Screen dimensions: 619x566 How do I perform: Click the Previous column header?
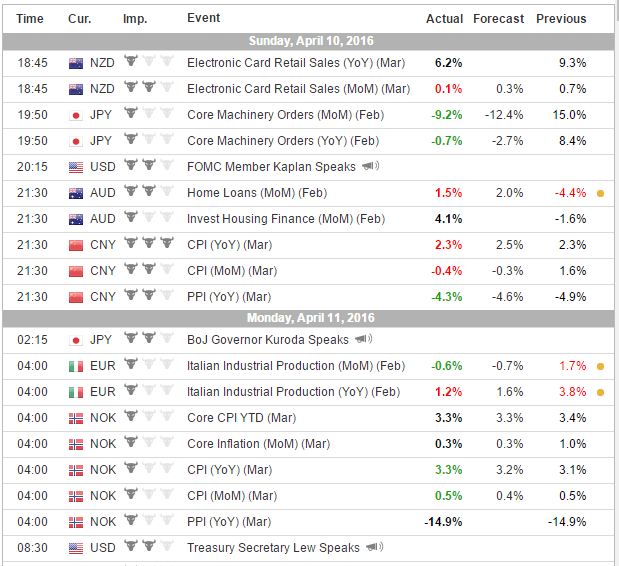pyautogui.click(x=561, y=19)
